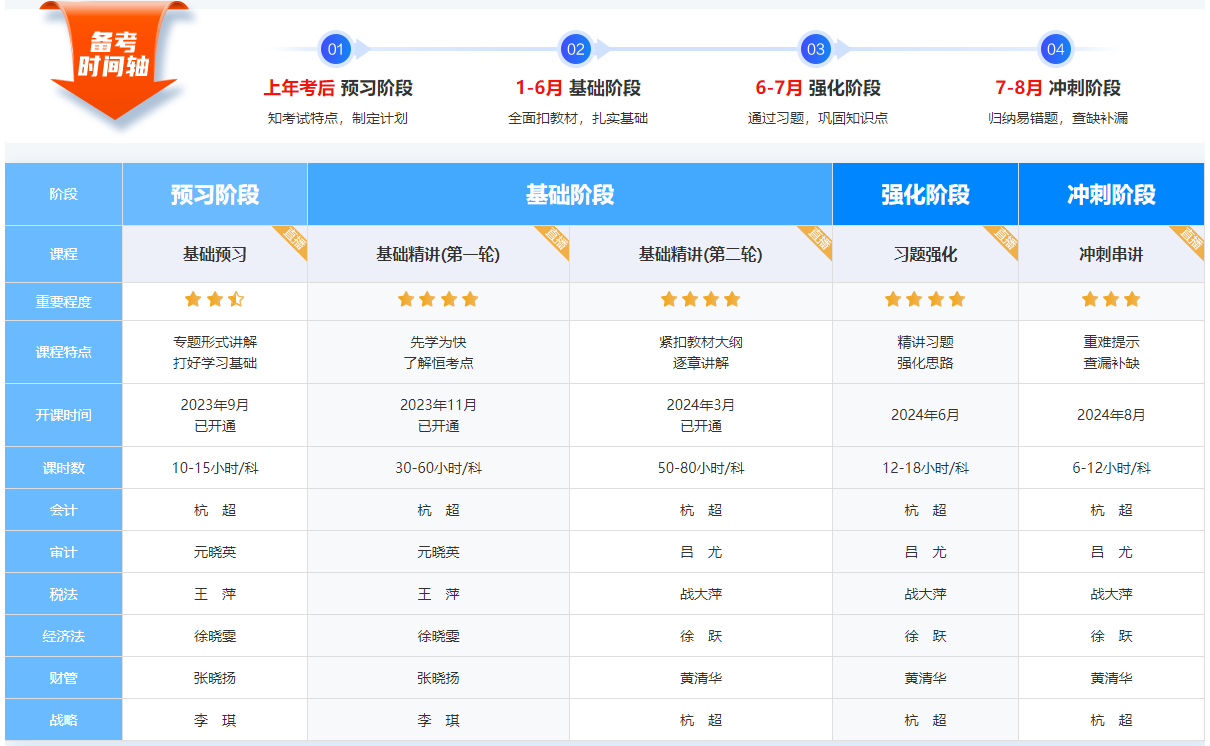Select the 预习阶段 table header
Image resolution: width=1210 pixels, height=746 pixels.
[214, 194]
